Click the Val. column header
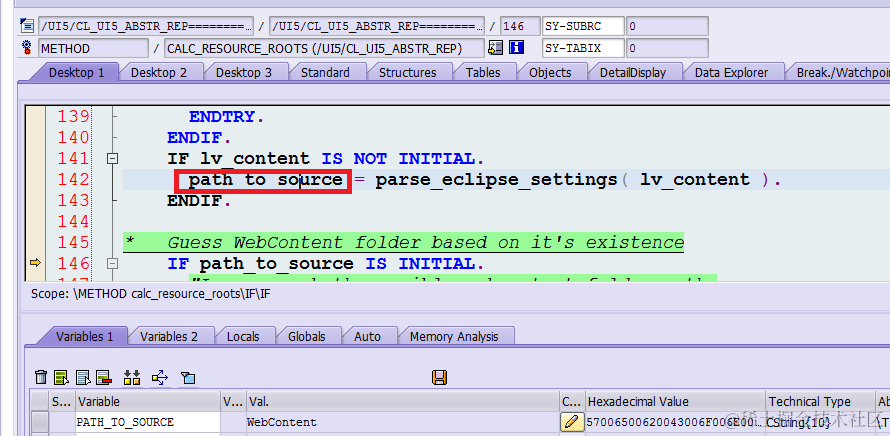 403,401
